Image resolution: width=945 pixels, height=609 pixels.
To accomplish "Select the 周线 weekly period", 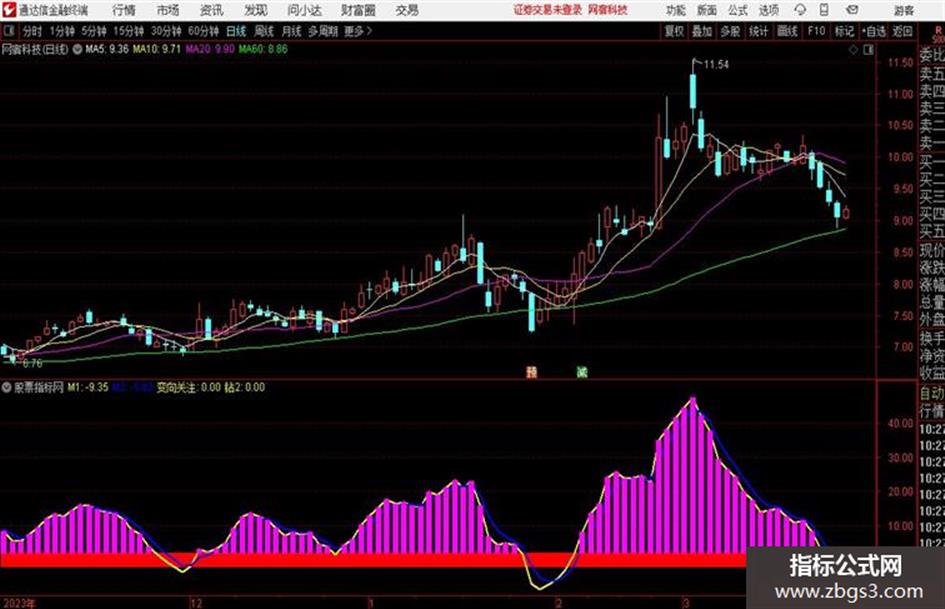I will (263, 31).
